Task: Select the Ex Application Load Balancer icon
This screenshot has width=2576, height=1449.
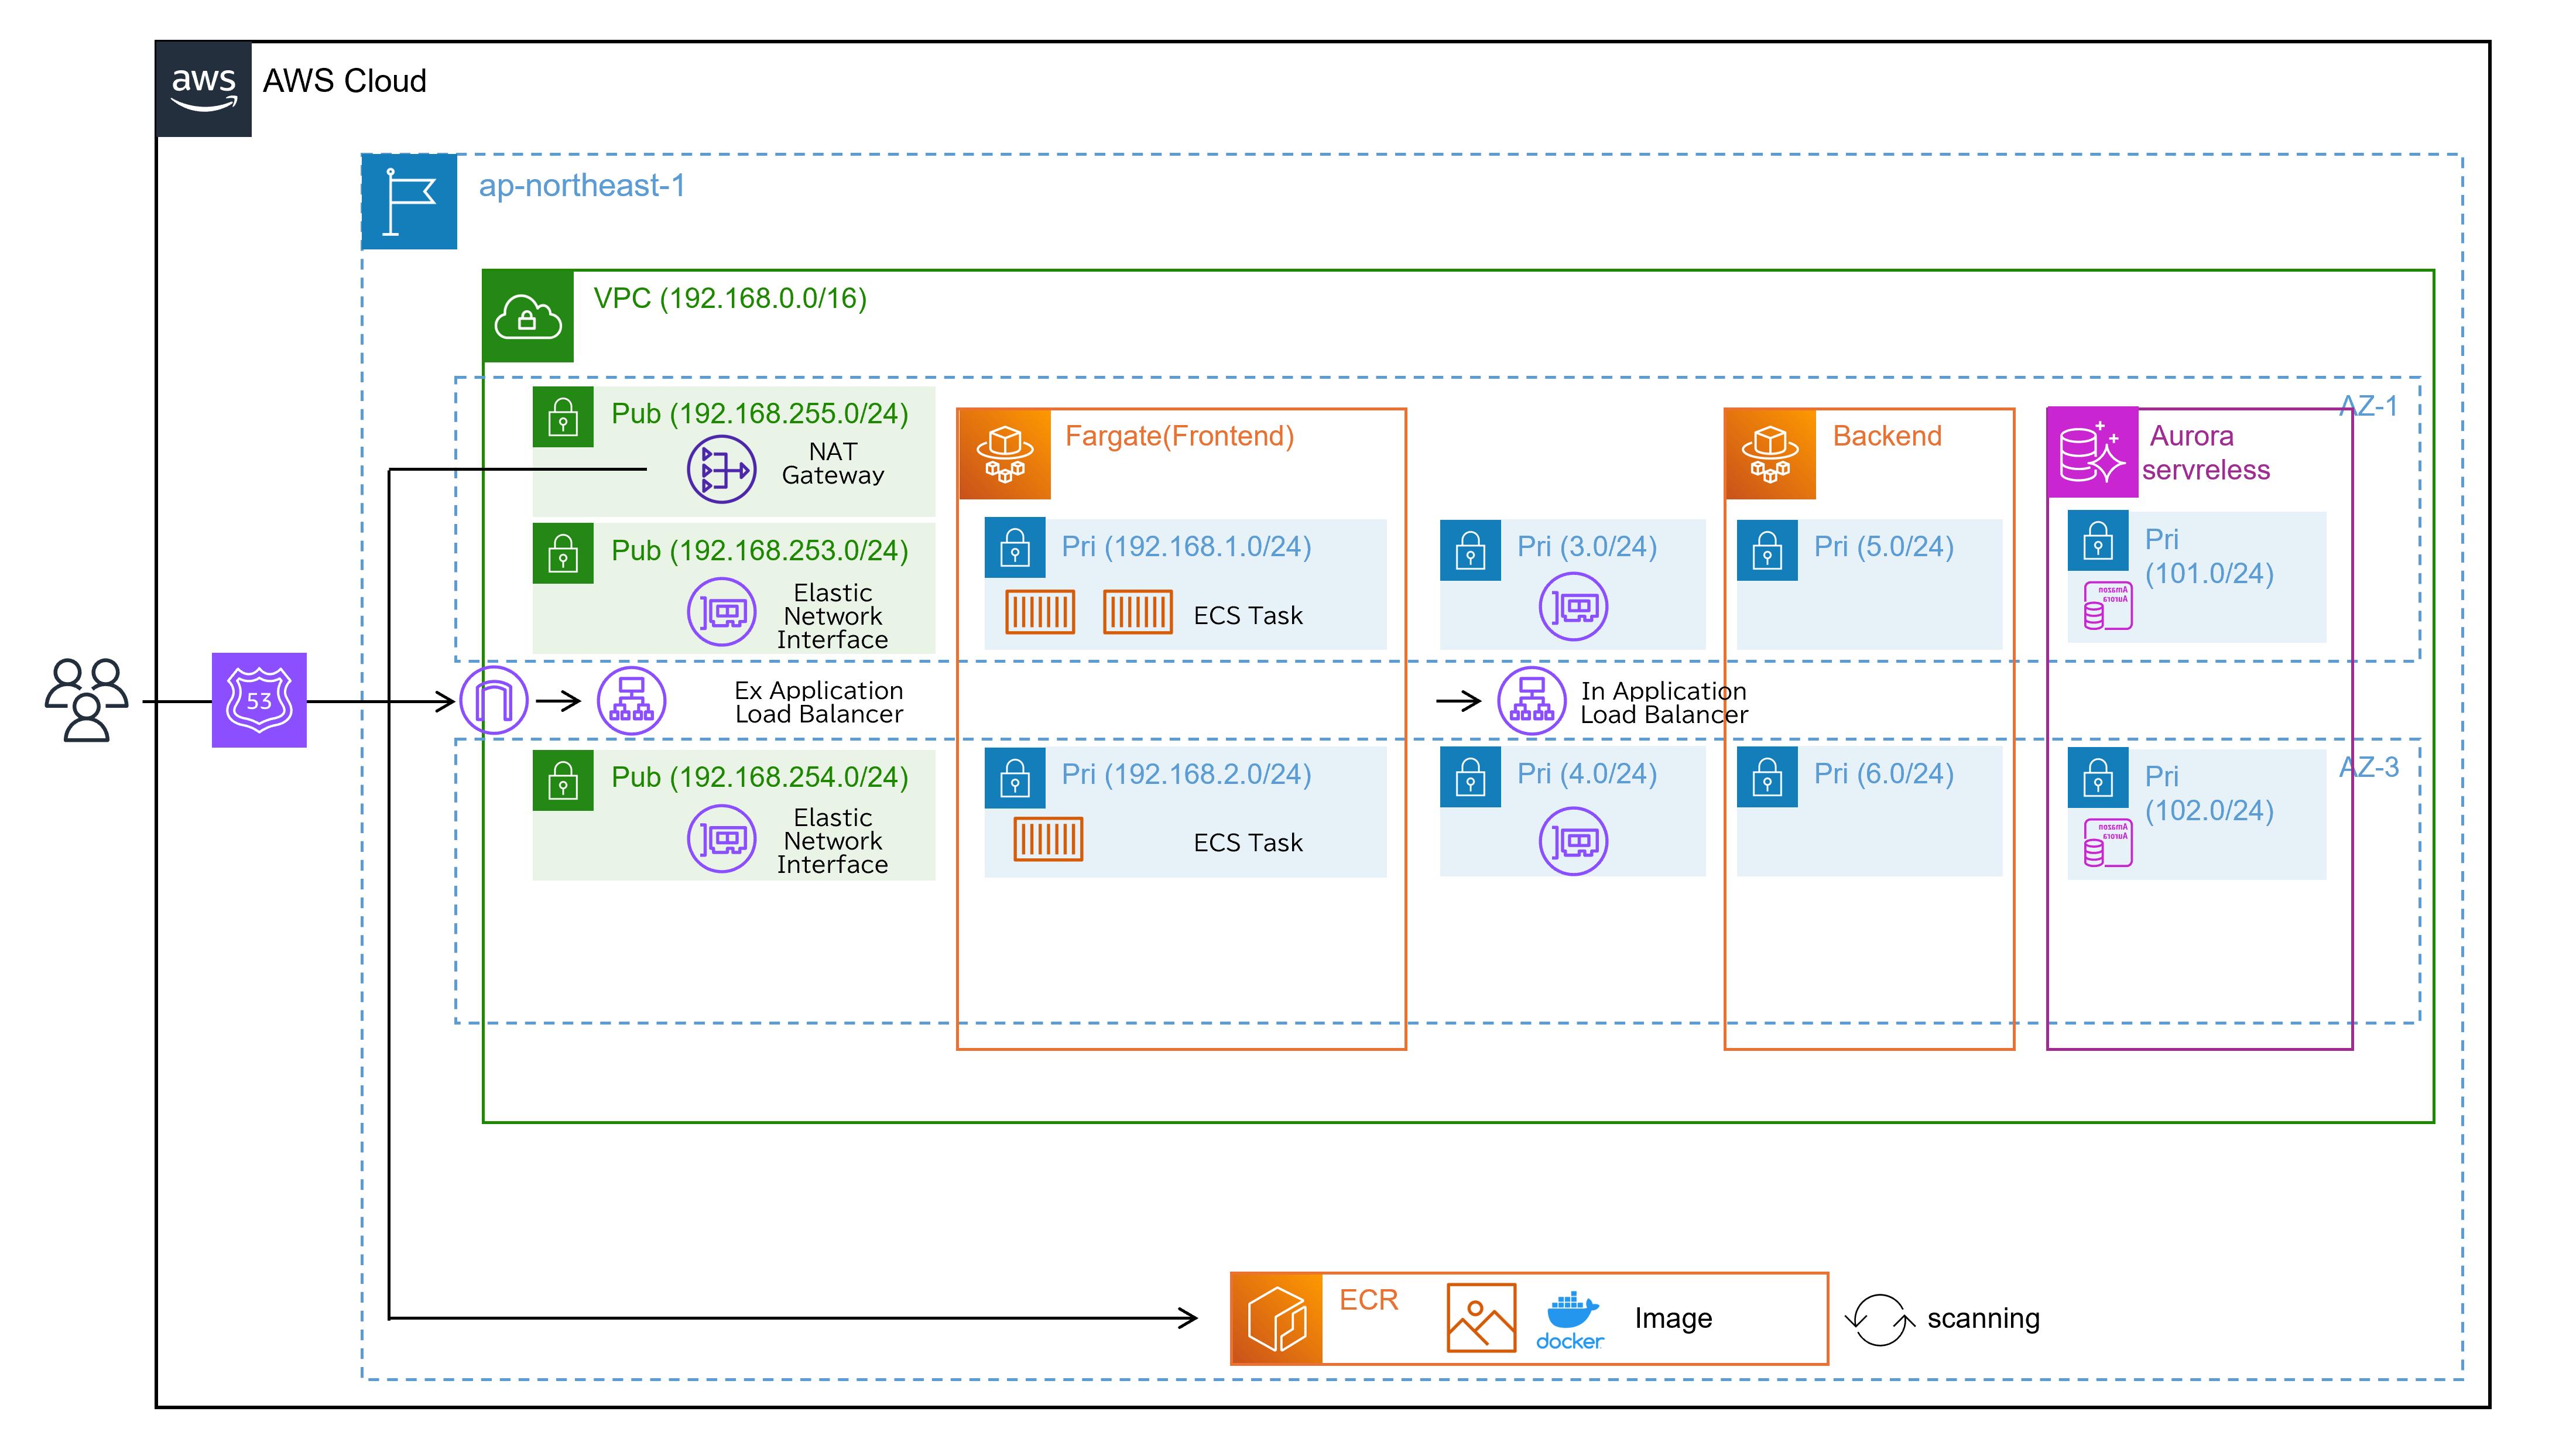Action: [631, 701]
